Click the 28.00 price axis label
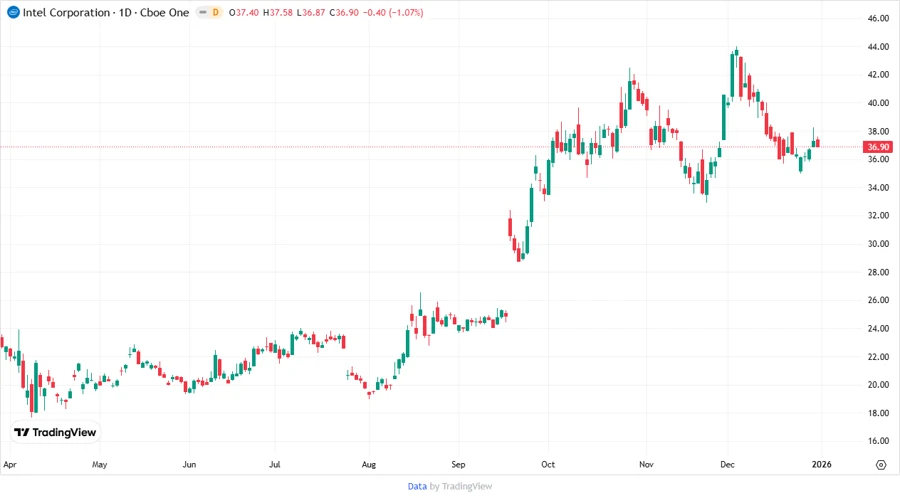This screenshot has height=498, width=900. [x=878, y=272]
